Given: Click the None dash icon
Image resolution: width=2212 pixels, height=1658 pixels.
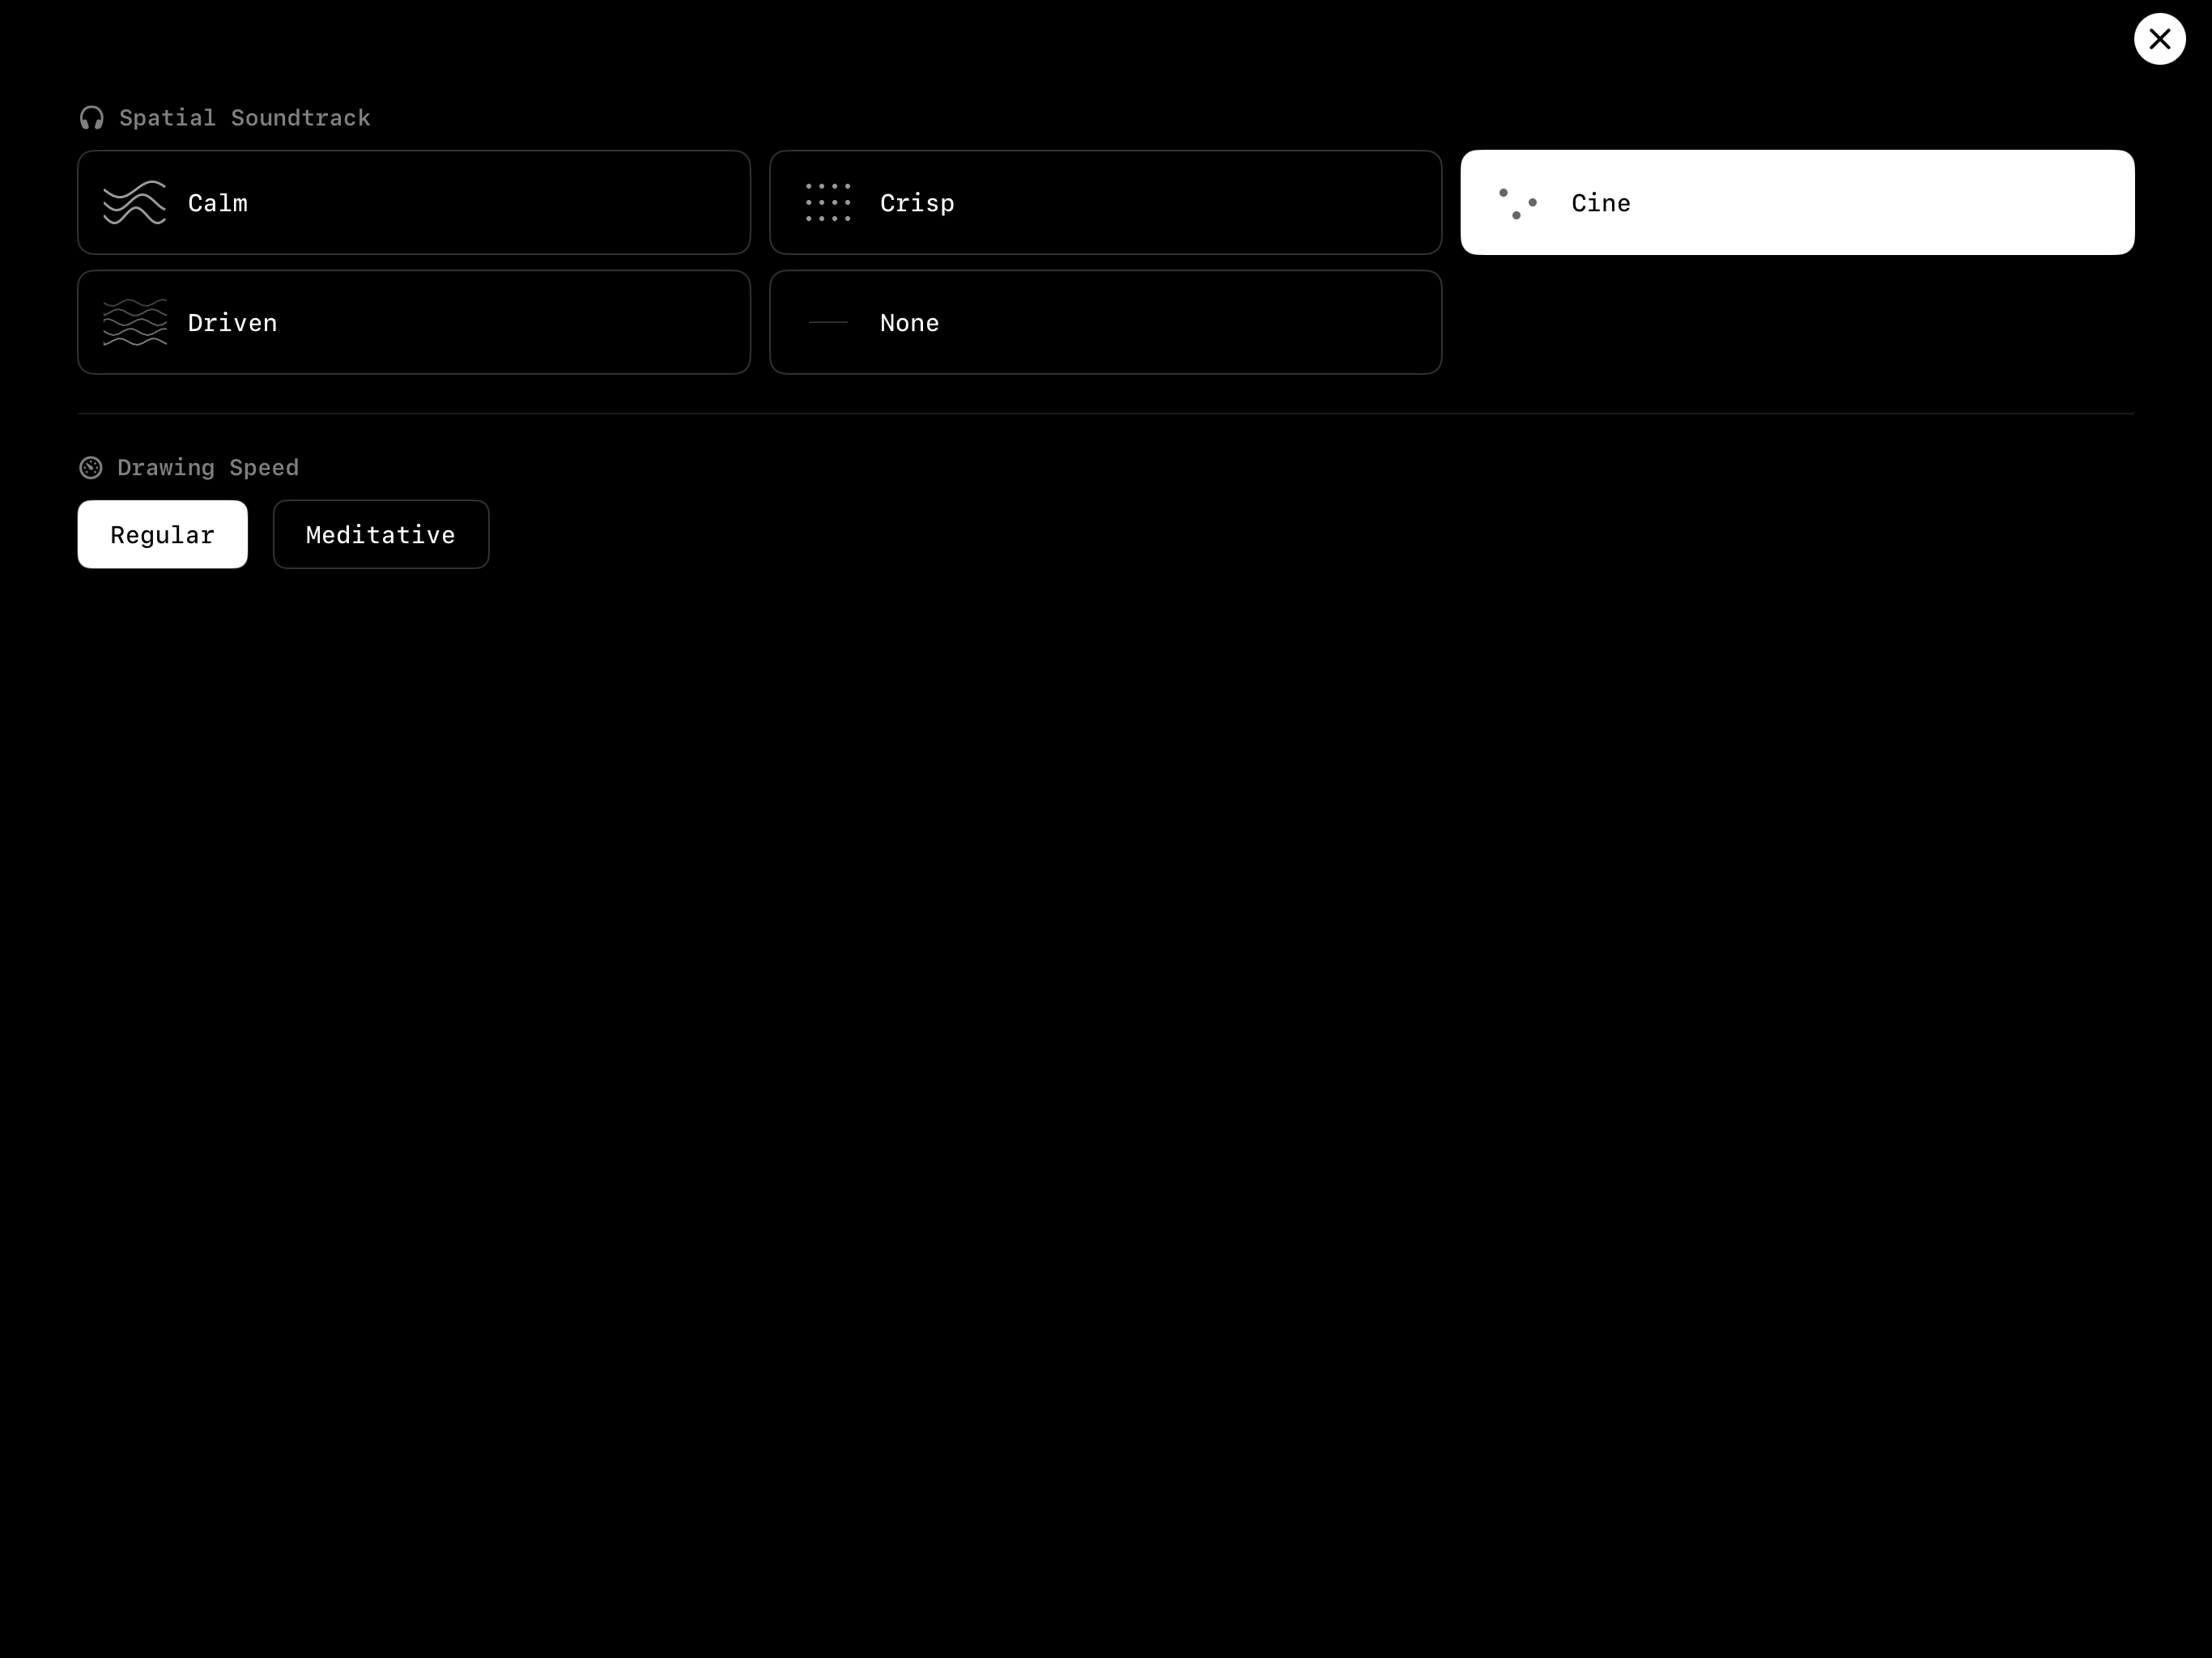Looking at the screenshot, I should pos(828,322).
